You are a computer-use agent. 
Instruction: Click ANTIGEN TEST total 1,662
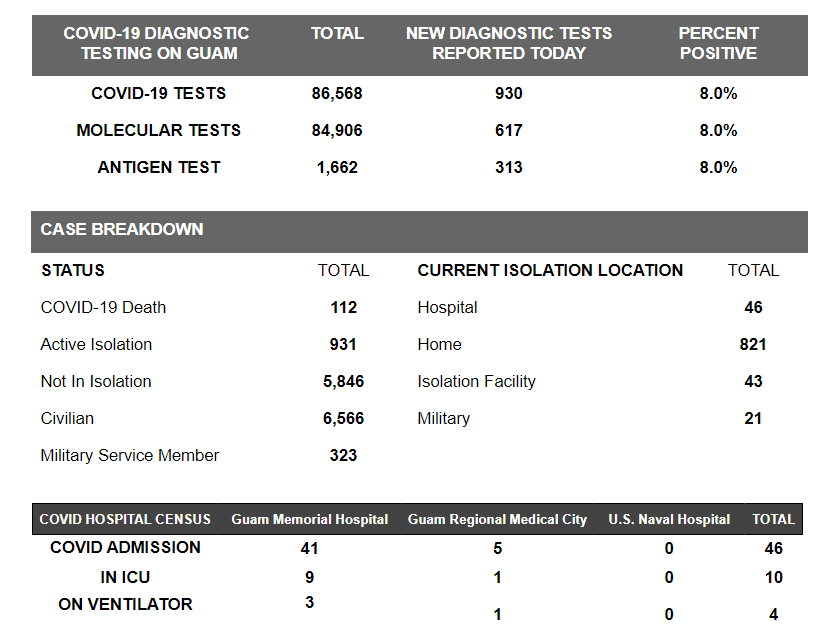coord(337,167)
